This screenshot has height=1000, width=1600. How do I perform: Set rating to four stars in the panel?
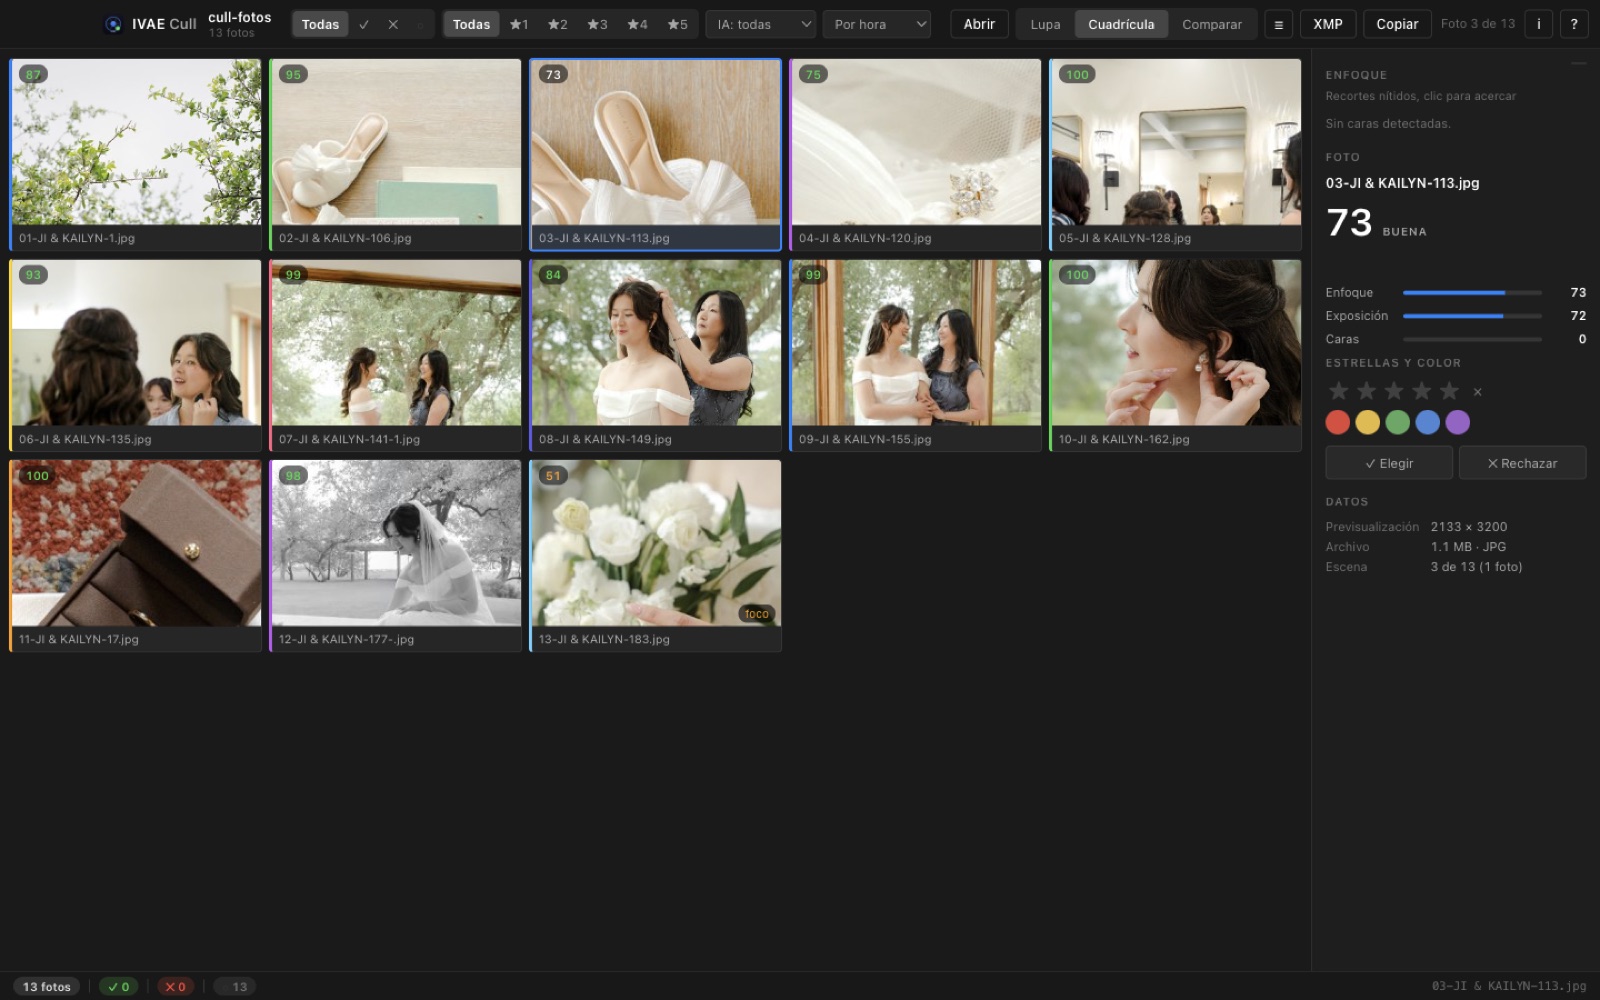pos(1421,391)
